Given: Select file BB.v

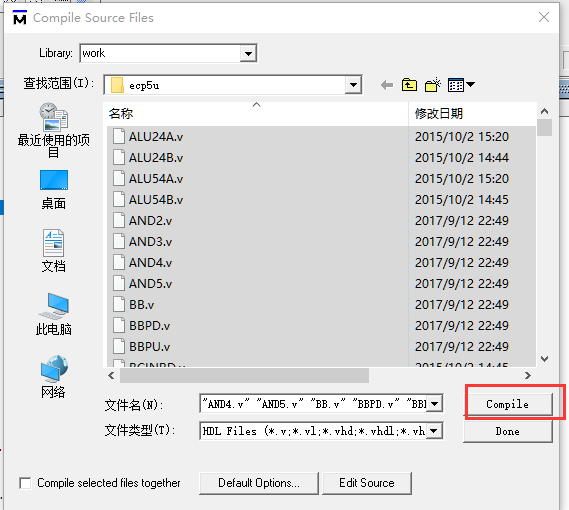Looking at the screenshot, I should 142,305.
